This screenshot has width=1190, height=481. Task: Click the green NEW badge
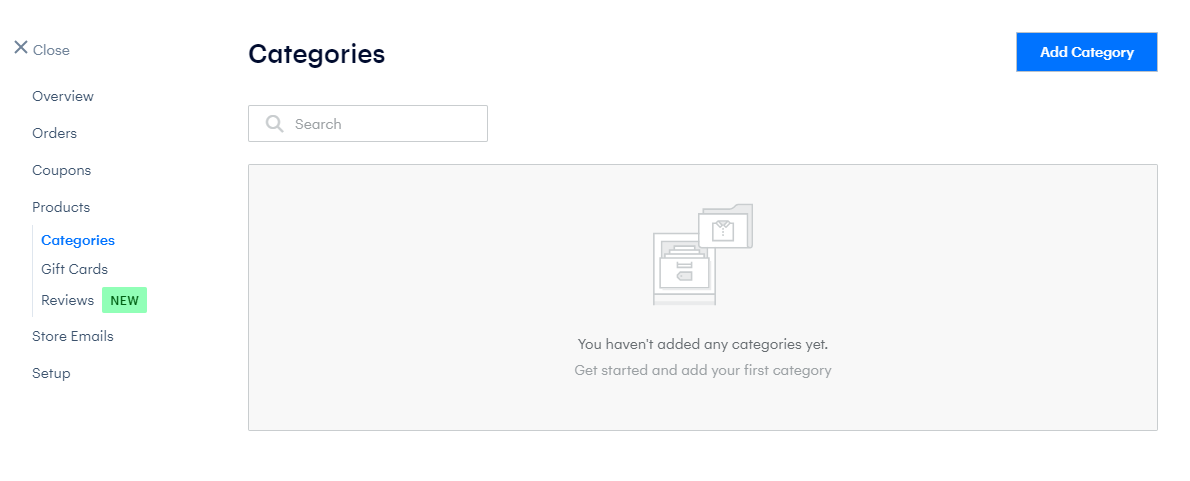pos(124,300)
